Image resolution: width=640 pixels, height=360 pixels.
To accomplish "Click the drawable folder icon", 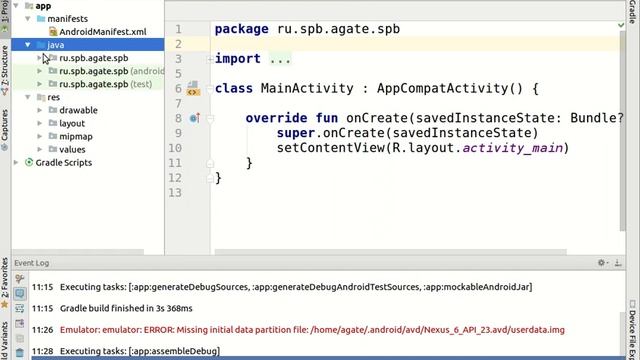I will [x=53, y=110].
